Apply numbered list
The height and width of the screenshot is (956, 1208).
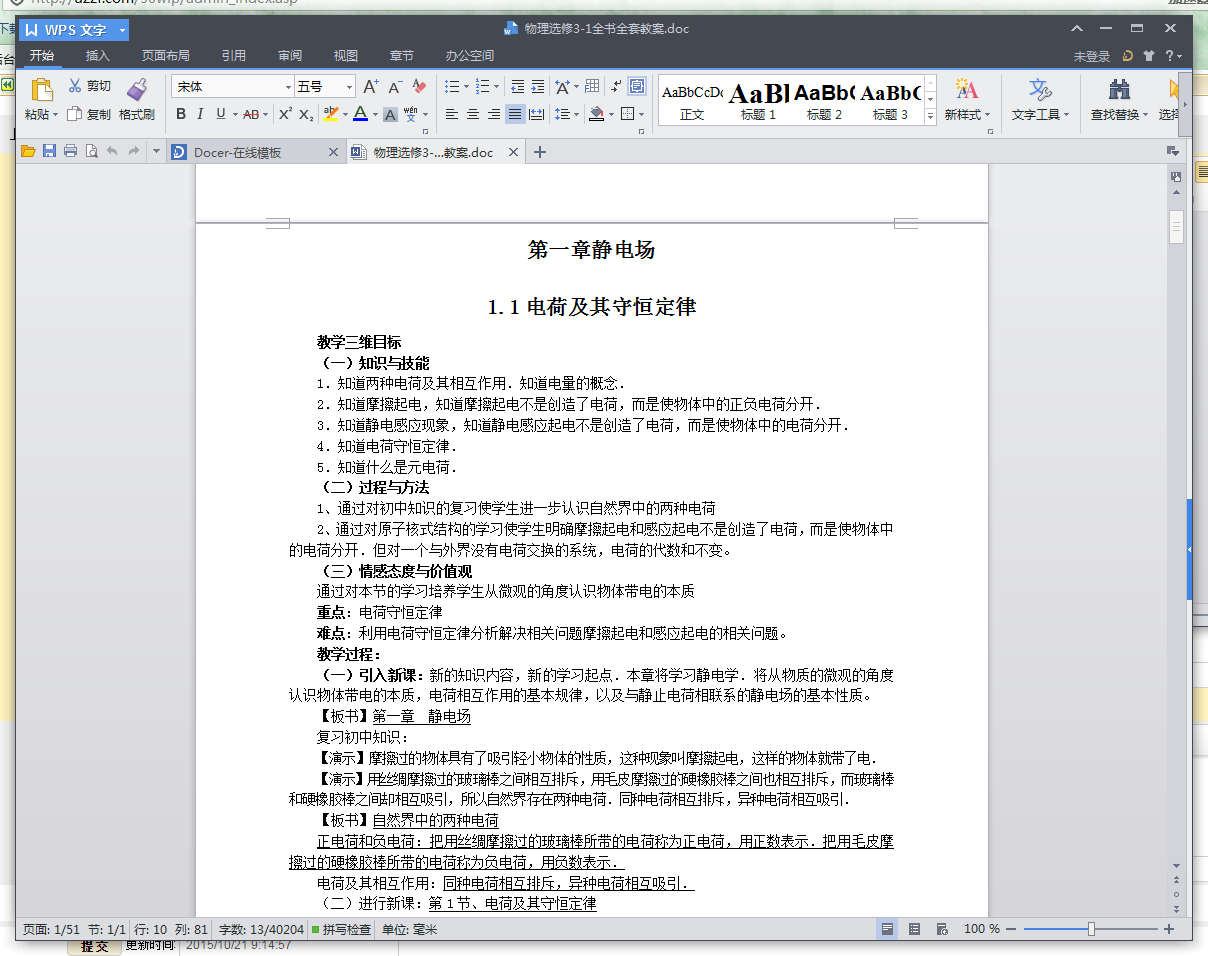[482, 87]
